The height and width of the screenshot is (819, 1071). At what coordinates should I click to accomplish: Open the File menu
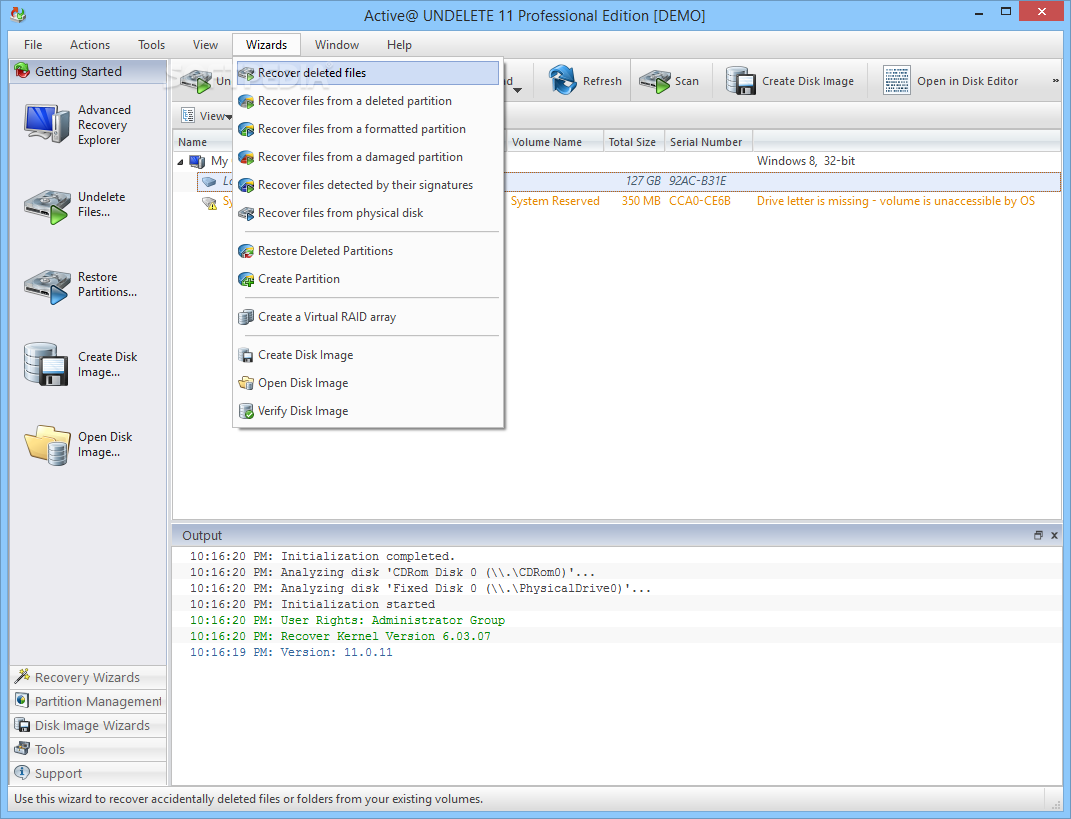click(33, 45)
